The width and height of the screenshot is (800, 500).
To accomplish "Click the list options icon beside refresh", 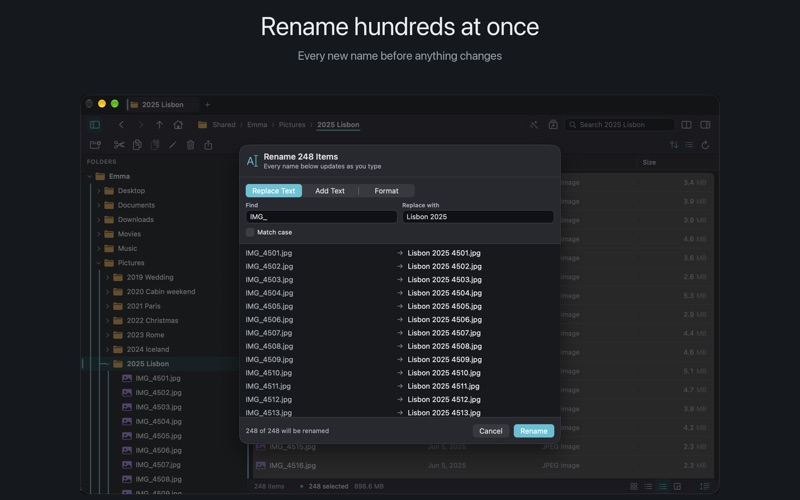I will (x=689, y=145).
